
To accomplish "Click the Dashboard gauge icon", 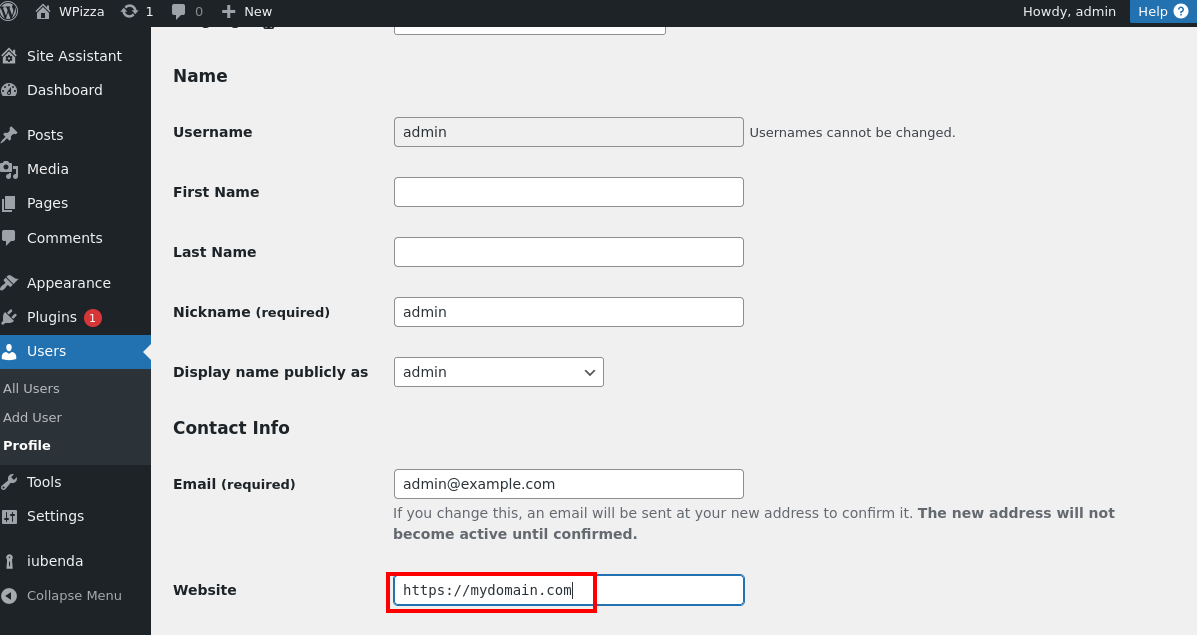I will [10, 90].
